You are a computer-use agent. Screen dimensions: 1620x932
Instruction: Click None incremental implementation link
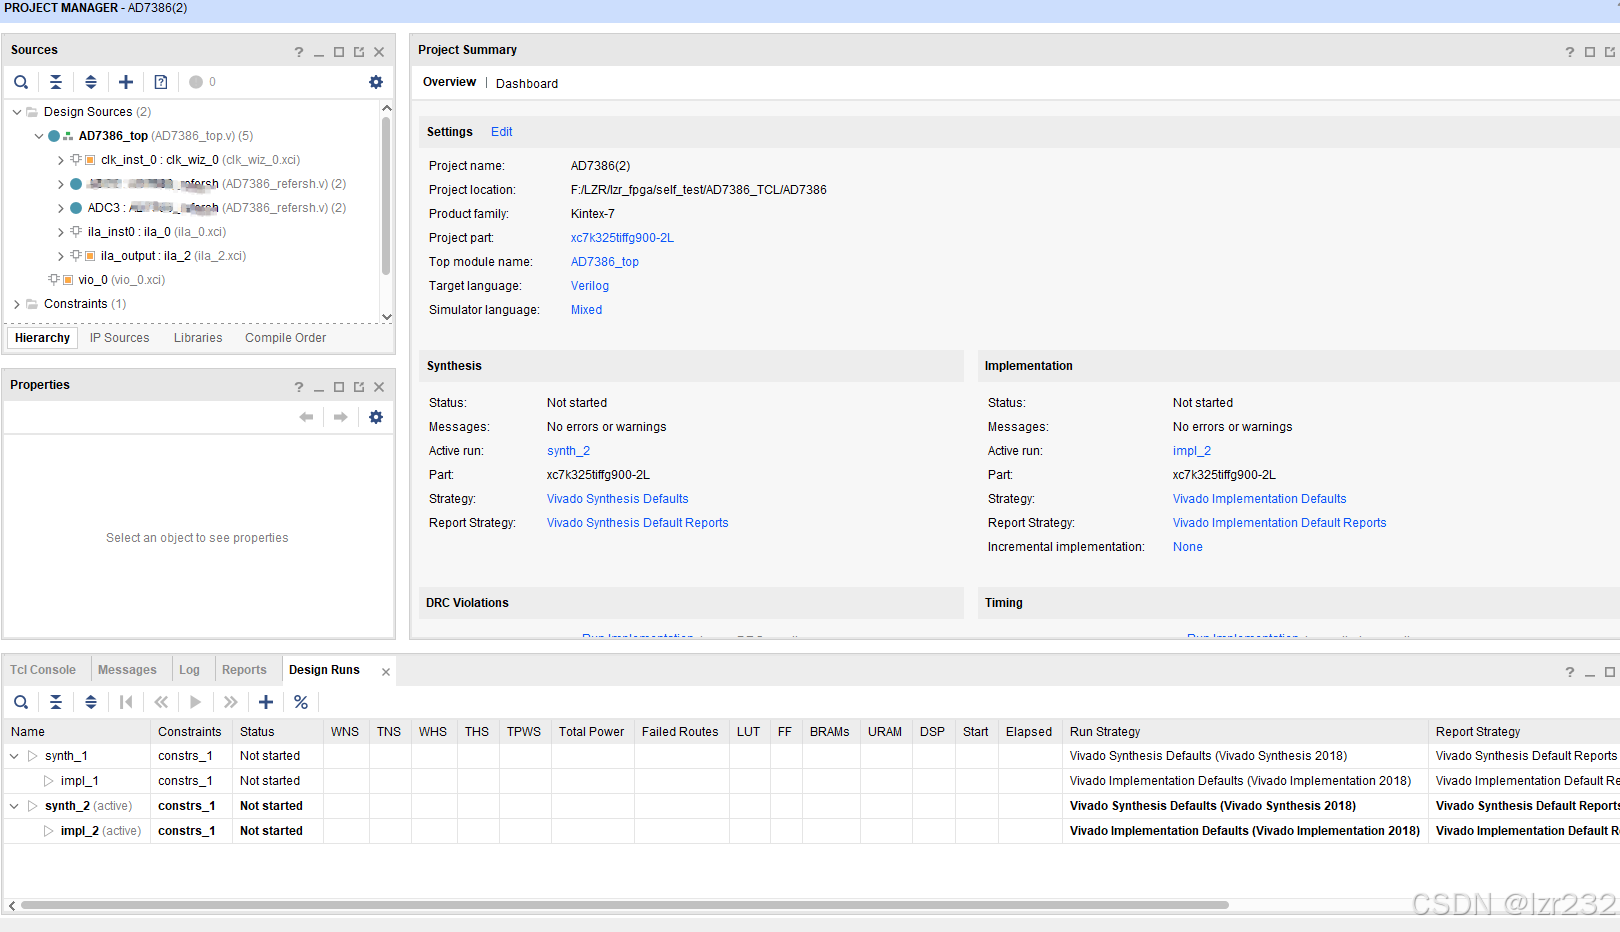tap(1188, 547)
